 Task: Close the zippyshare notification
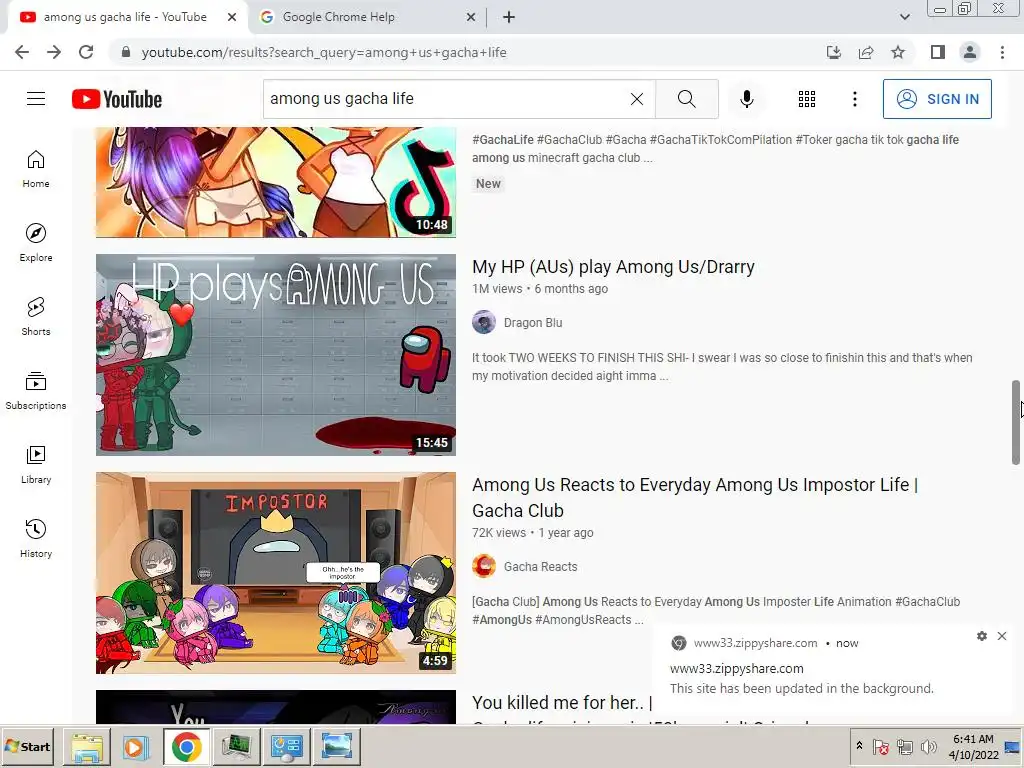[x=1002, y=636]
